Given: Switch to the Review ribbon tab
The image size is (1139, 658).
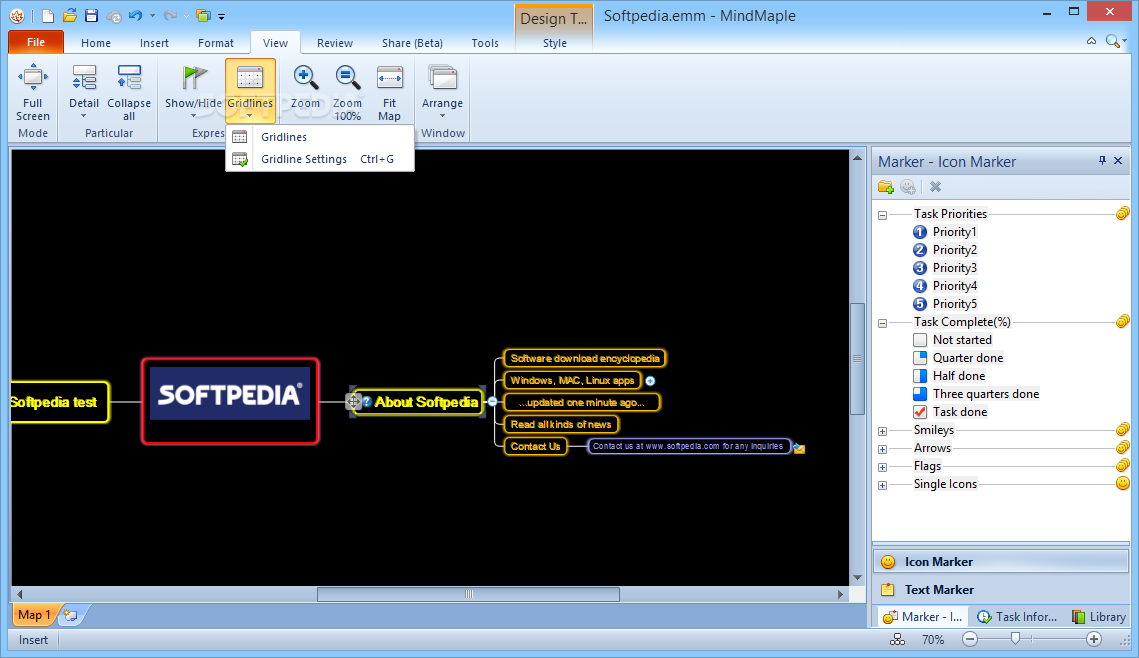Looking at the screenshot, I should click(x=335, y=43).
